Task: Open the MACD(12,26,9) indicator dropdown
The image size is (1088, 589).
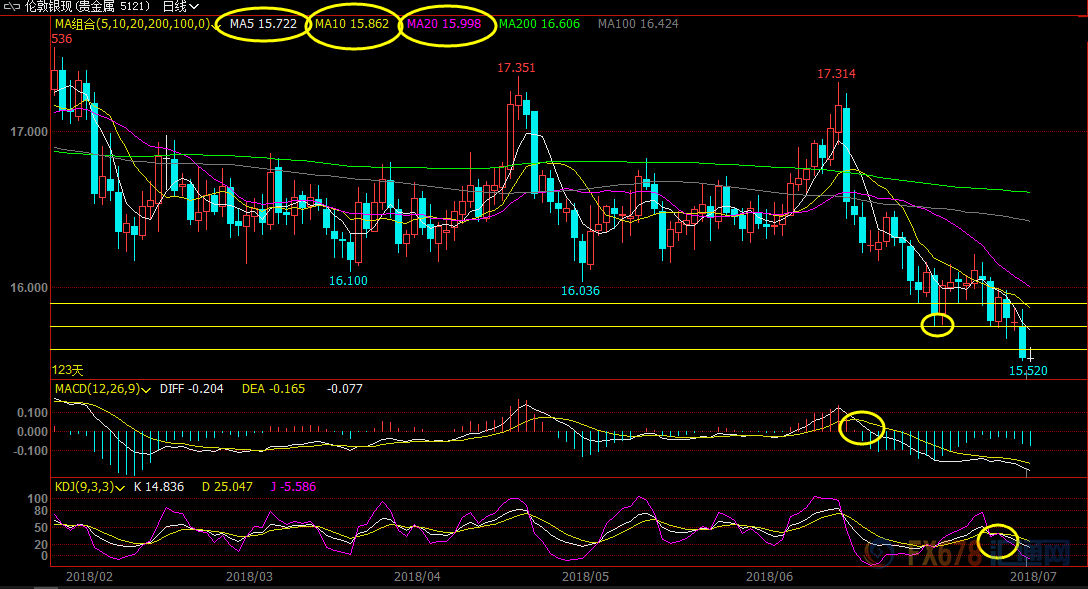Action: (148, 390)
